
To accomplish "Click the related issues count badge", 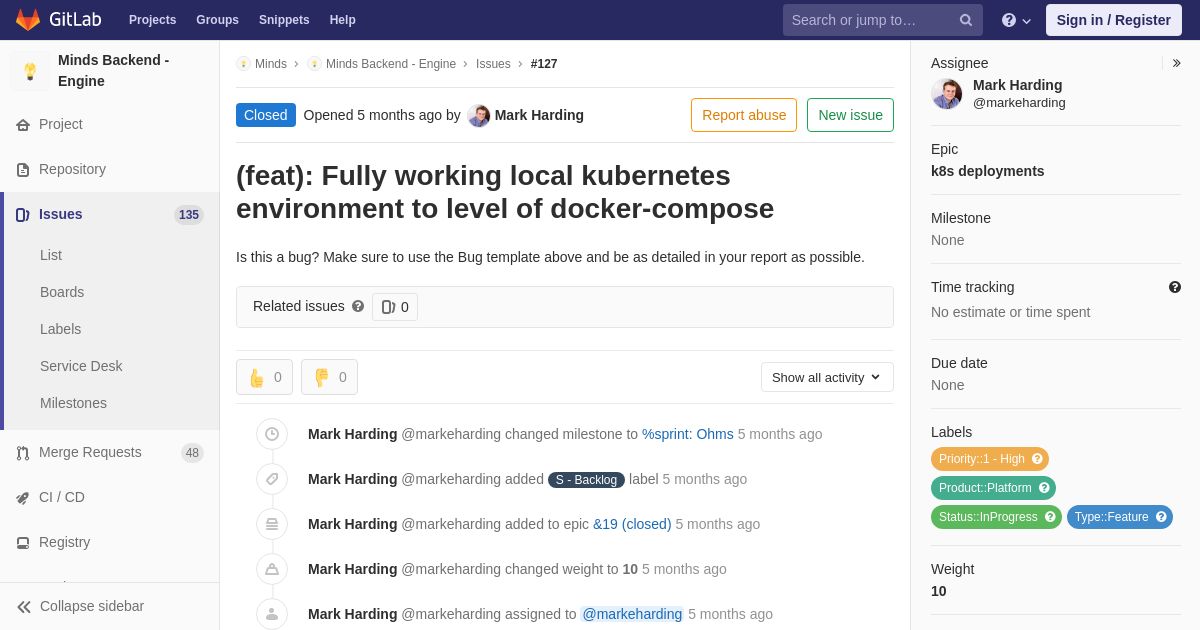I will click(x=395, y=307).
